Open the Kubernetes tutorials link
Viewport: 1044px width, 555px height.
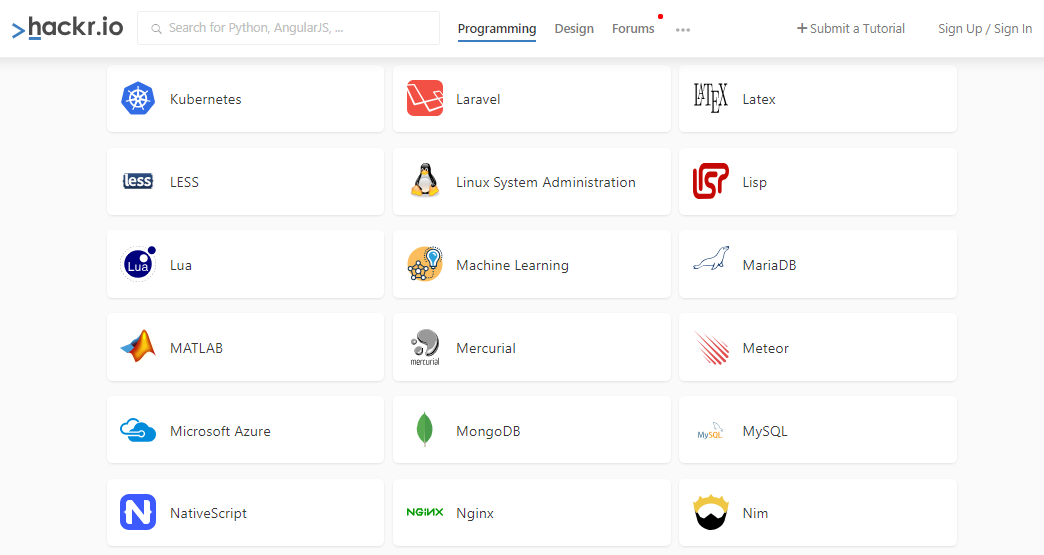(x=245, y=98)
